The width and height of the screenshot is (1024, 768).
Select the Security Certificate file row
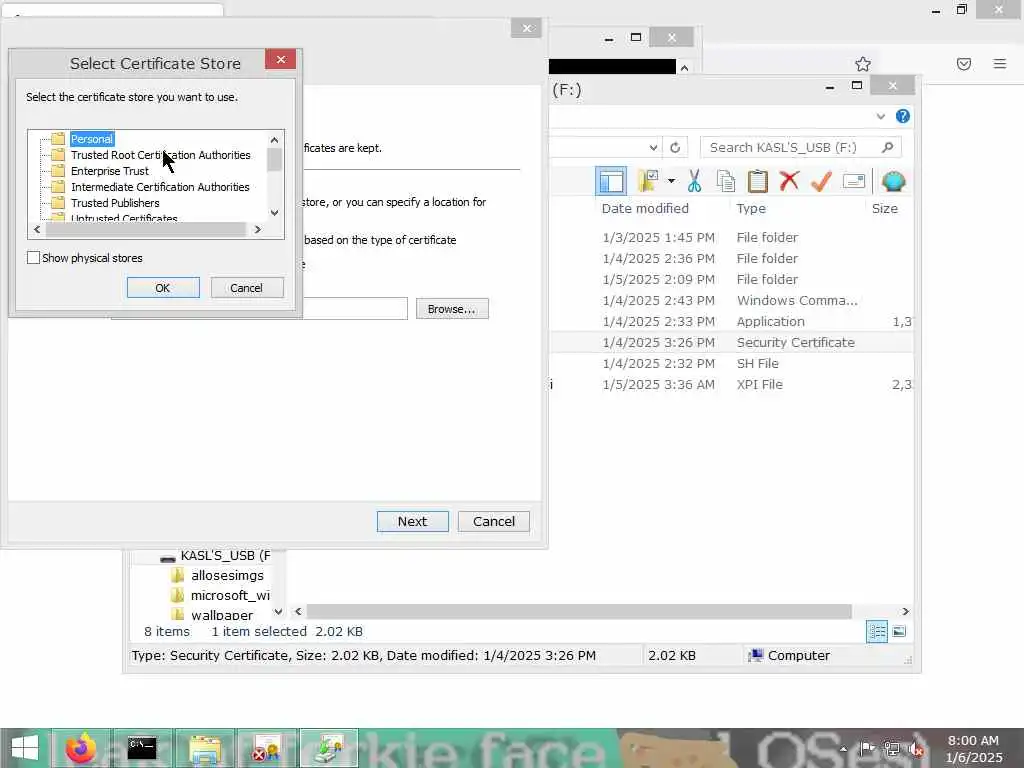click(x=731, y=342)
